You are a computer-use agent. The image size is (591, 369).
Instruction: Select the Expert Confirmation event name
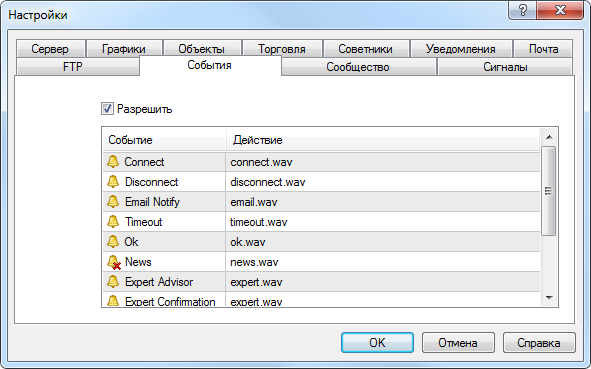pos(170,301)
